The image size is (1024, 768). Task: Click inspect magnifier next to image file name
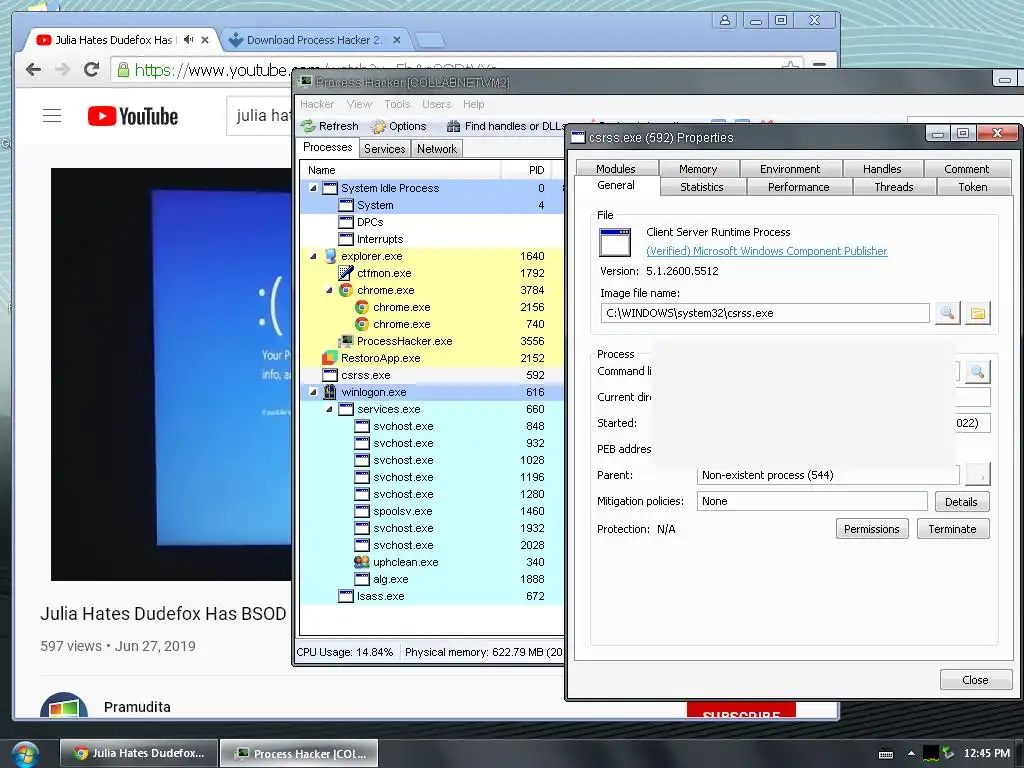948,313
